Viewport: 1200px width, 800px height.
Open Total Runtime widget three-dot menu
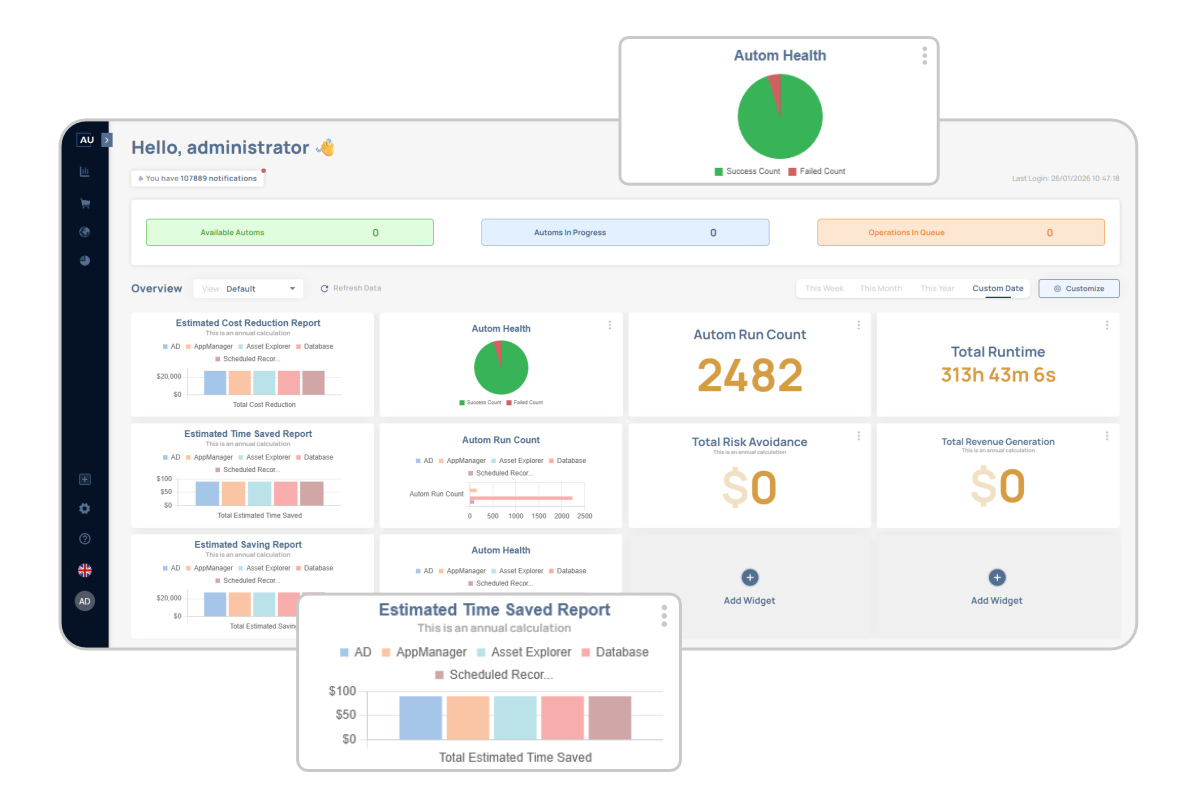(1106, 325)
